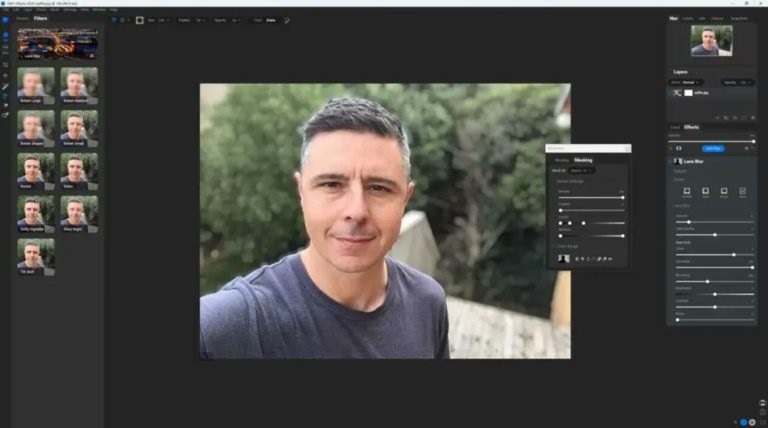Viewport: 768px width, 428px height.
Task: Click the mask icon beside Add Filter button
Action: click(x=679, y=148)
